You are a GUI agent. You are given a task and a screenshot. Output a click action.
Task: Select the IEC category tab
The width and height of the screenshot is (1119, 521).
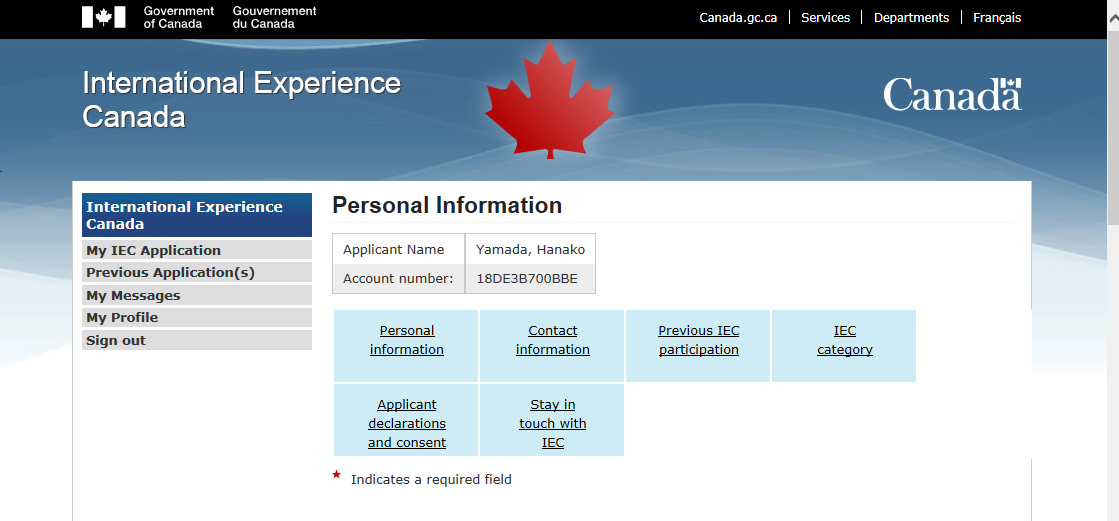coord(845,340)
